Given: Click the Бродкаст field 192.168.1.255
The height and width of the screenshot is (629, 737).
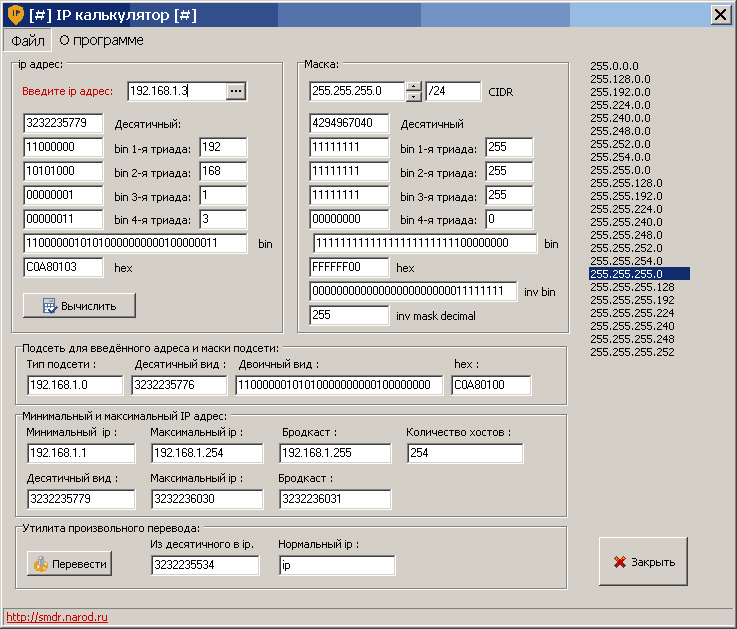Looking at the screenshot, I should [335, 453].
